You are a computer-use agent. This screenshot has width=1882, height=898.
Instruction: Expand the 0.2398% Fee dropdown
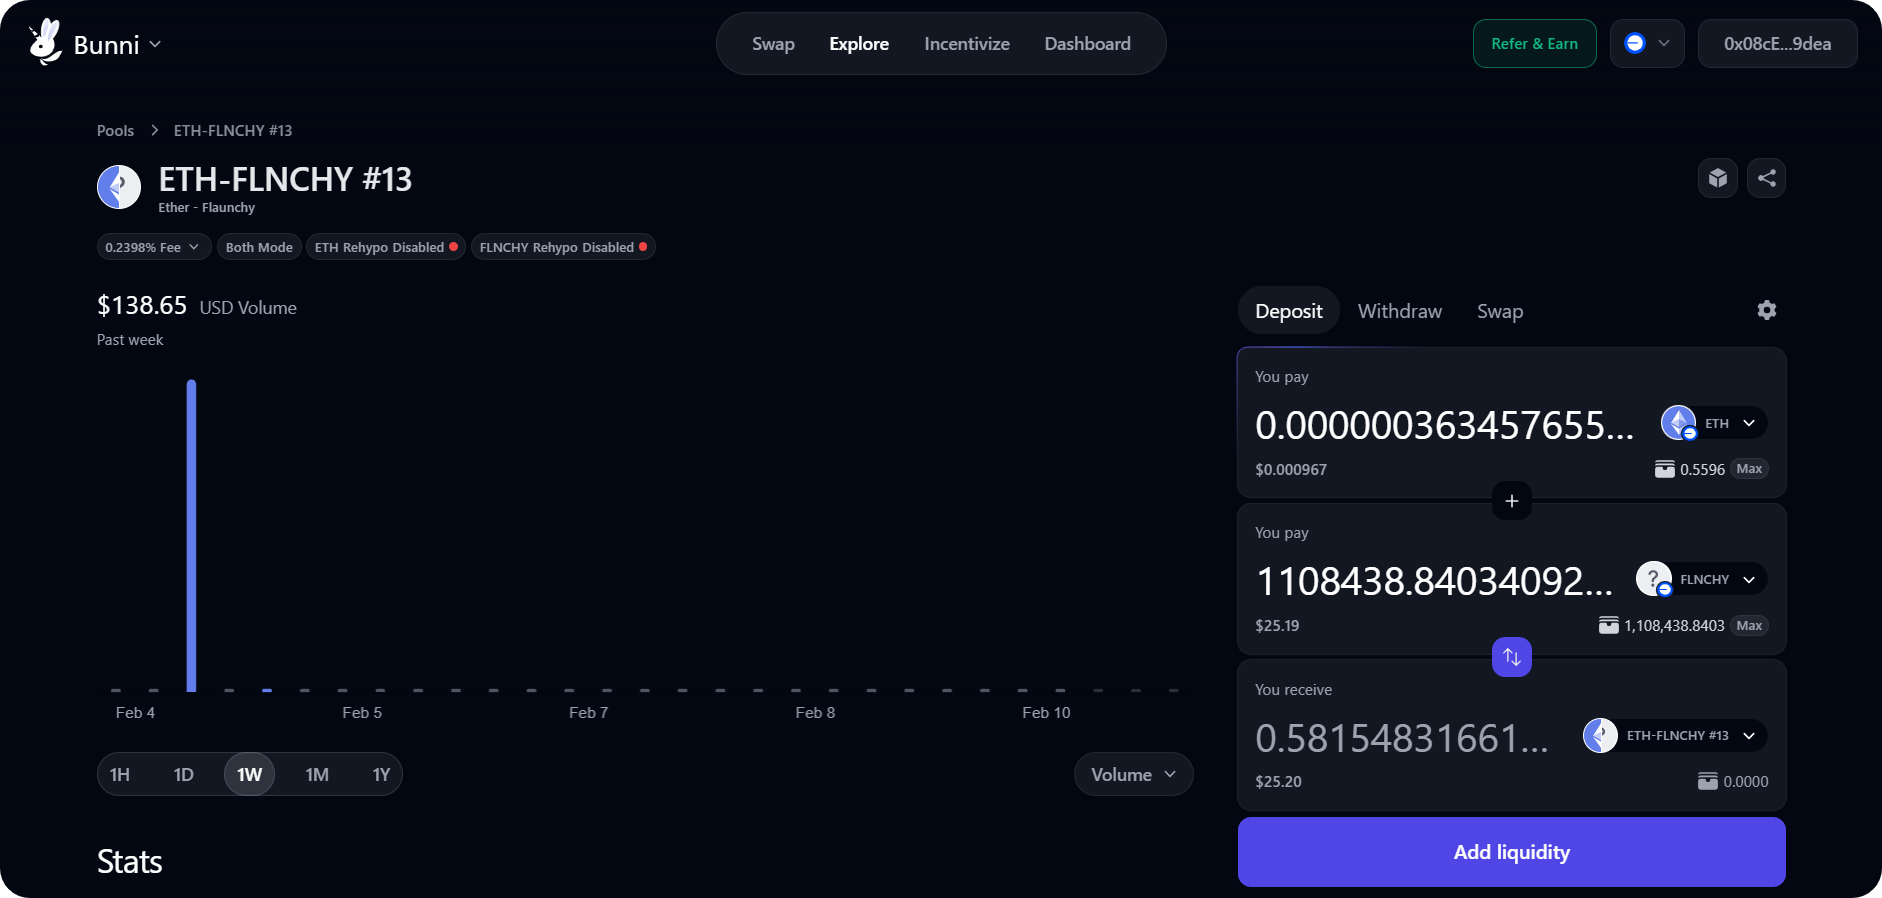(153, 247)
